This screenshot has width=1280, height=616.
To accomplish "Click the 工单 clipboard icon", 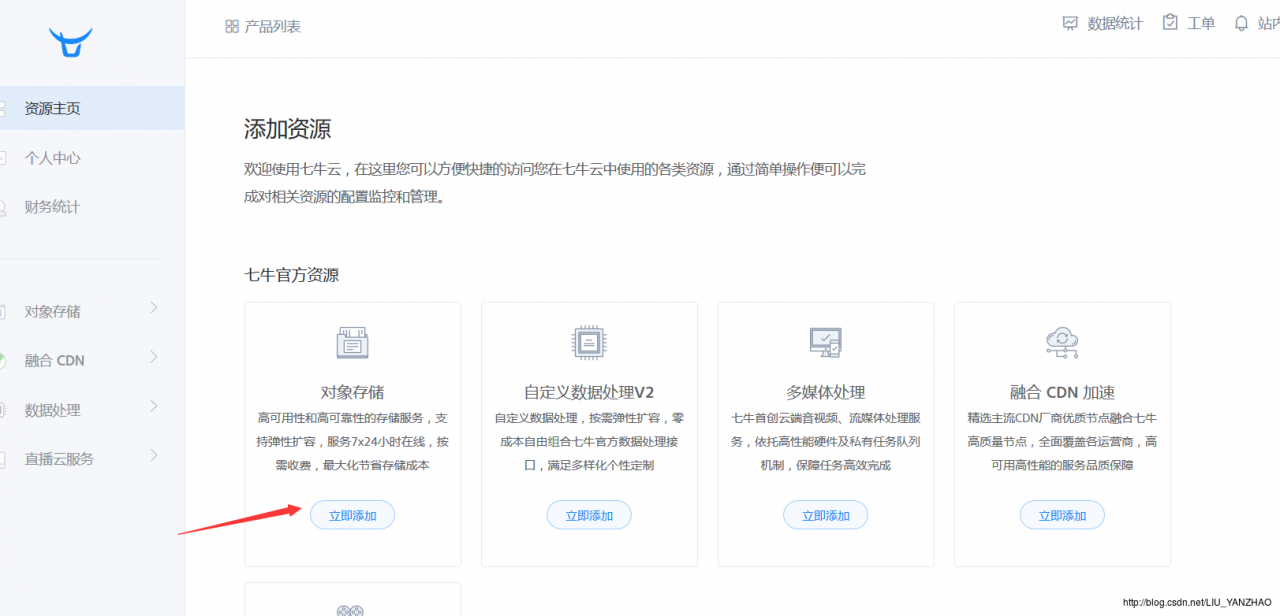I will pos(1170,23).
